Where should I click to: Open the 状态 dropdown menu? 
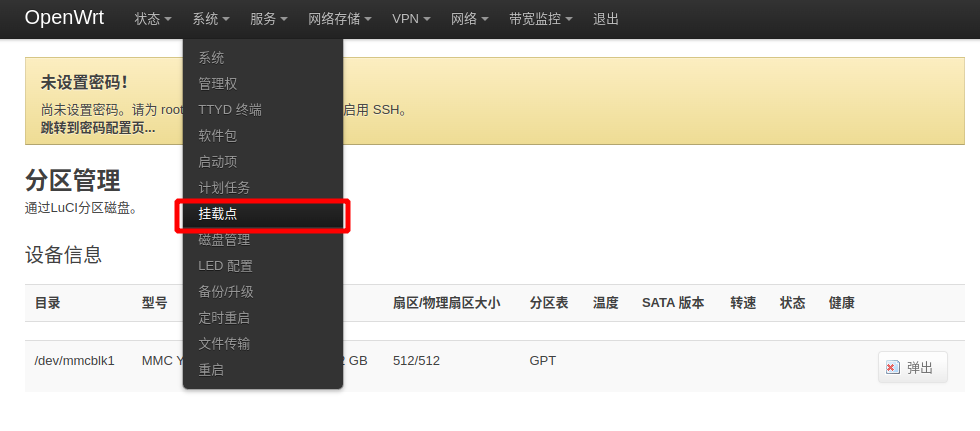coord(153,19)
